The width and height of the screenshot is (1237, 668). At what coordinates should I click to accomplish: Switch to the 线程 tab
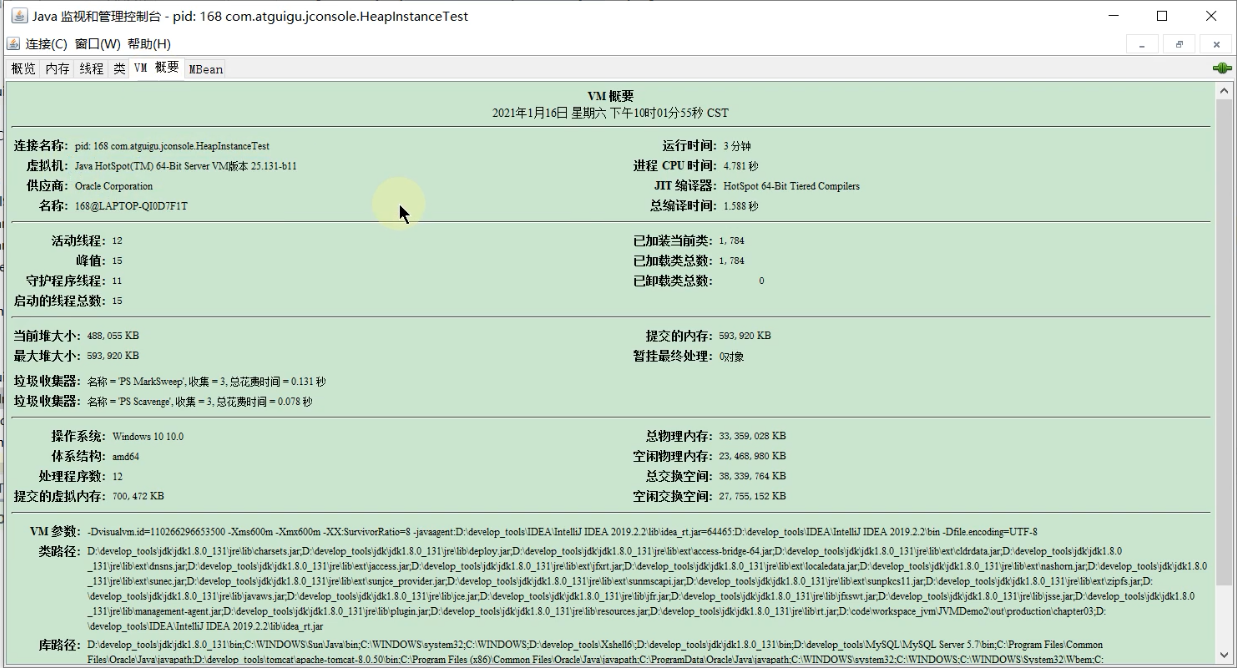pyautogui.click(x=92, y=69)
